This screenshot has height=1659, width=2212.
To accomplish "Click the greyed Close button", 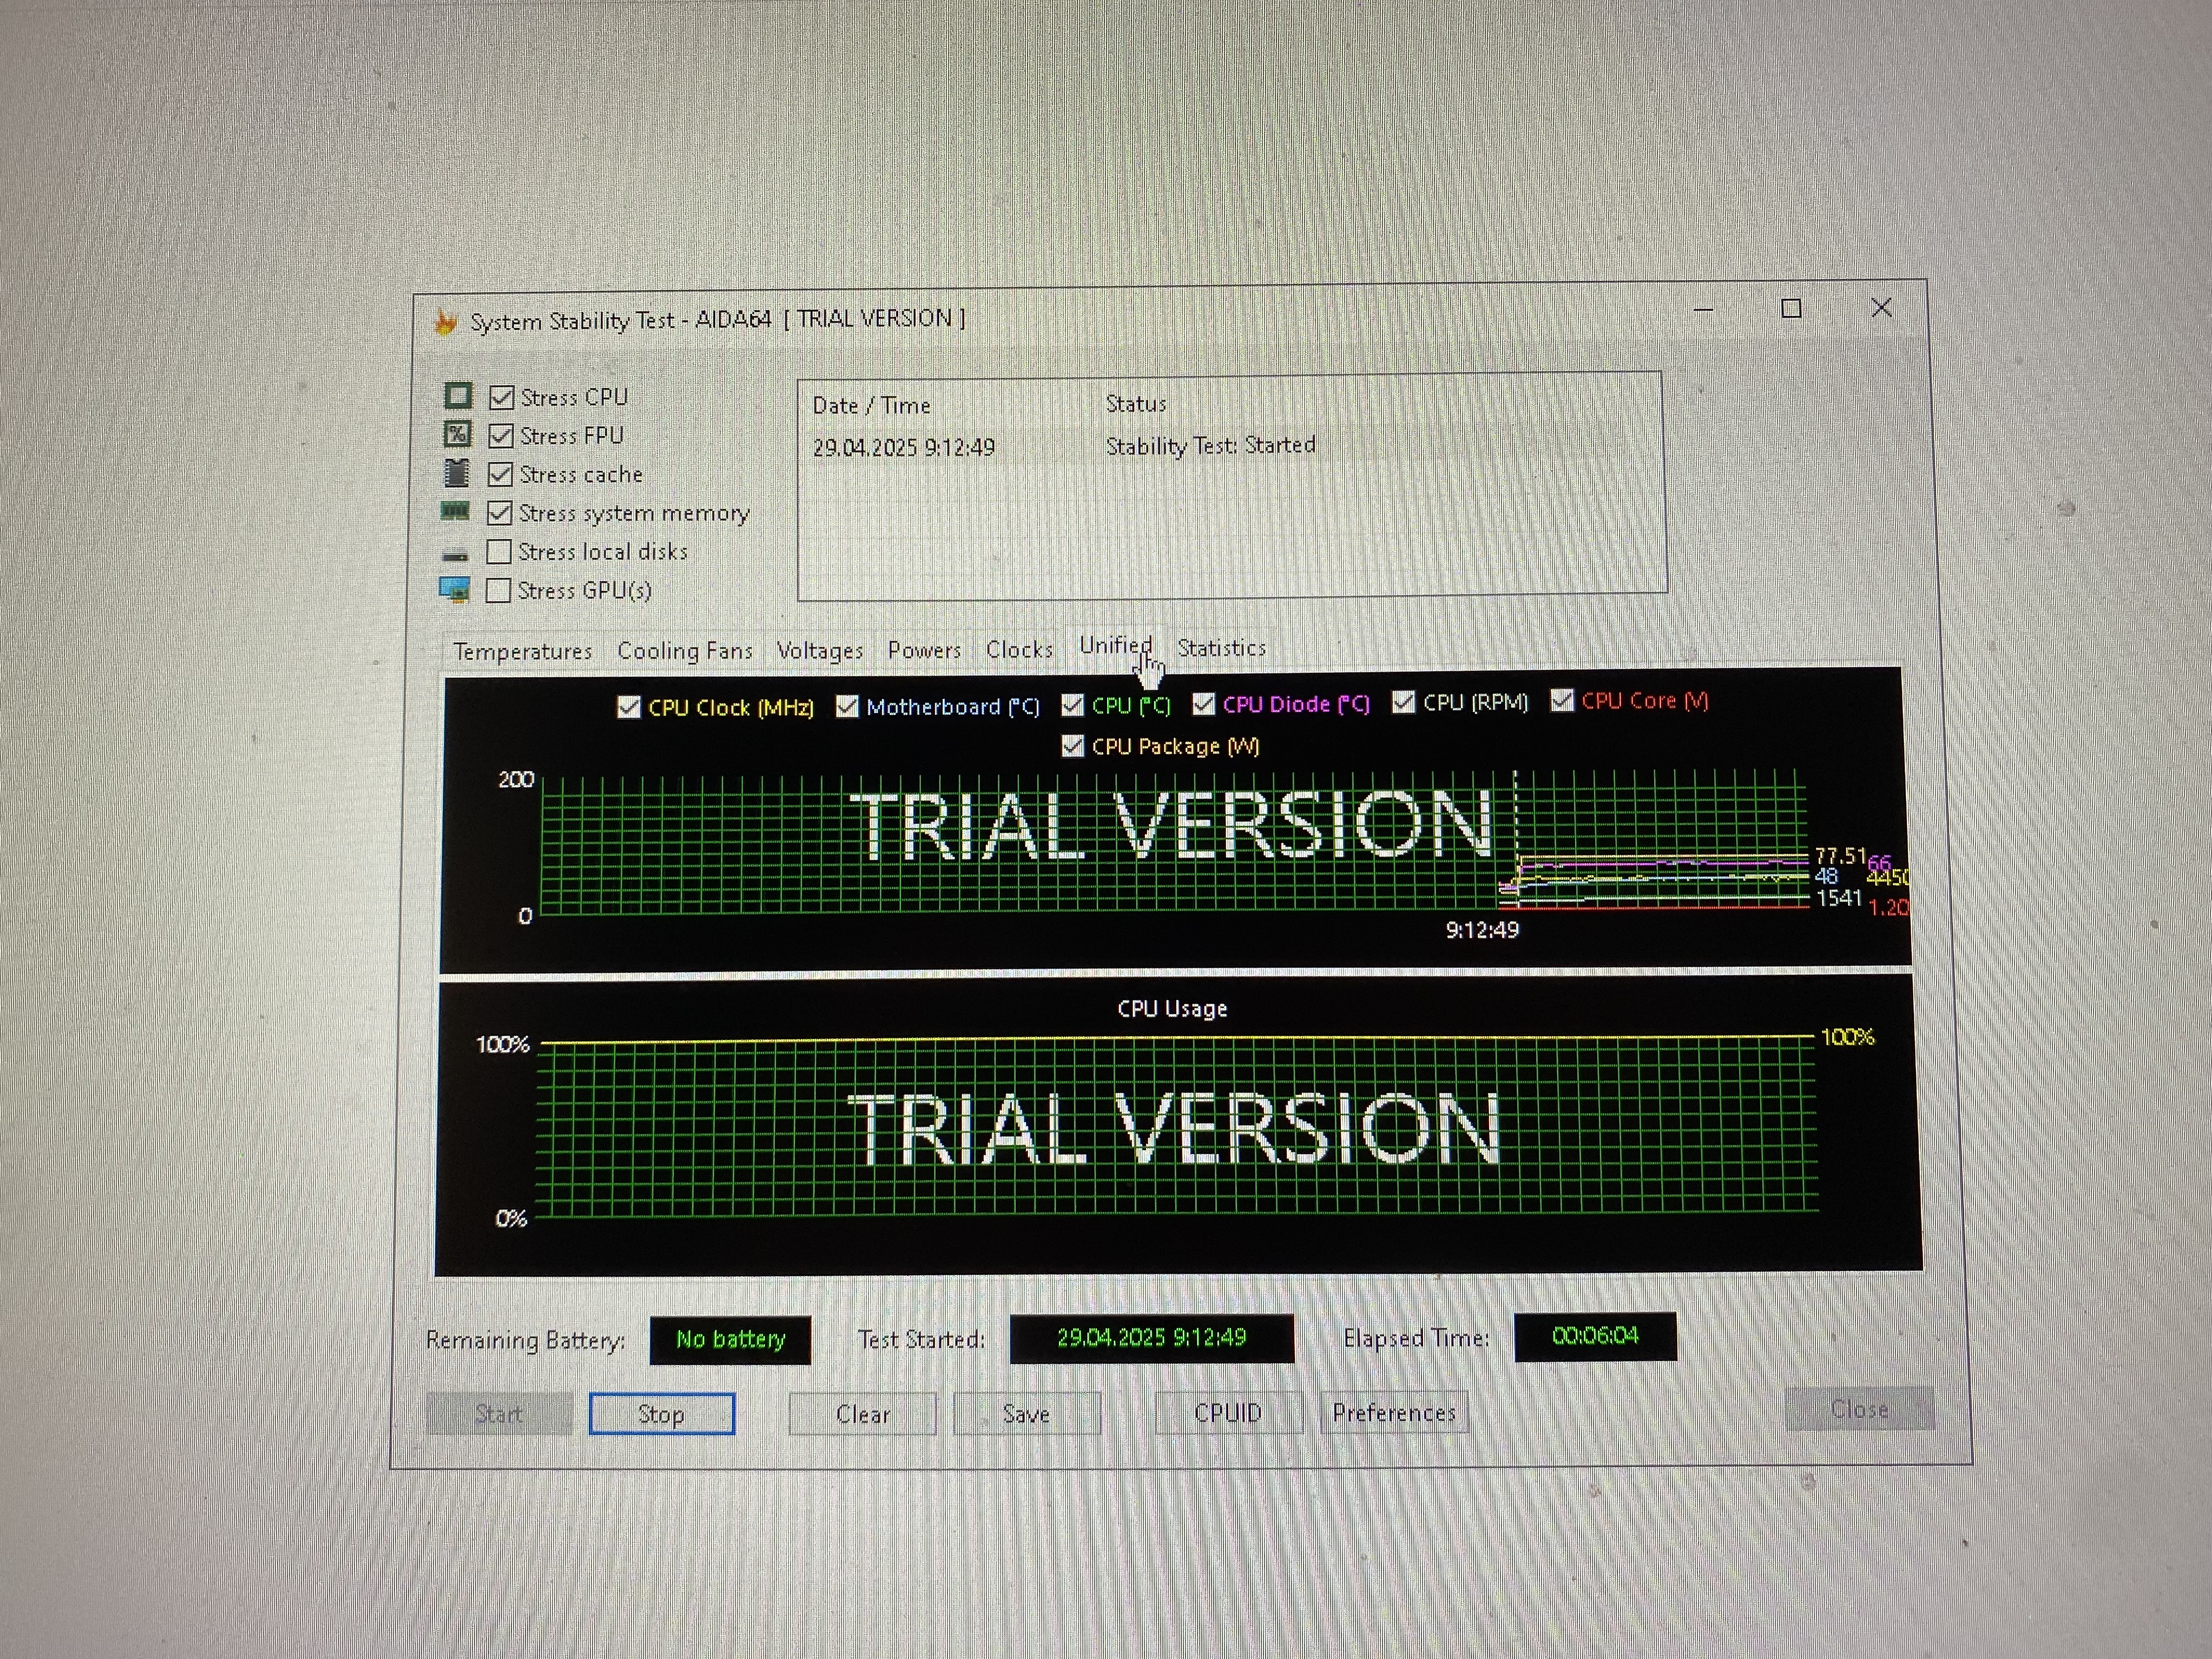I will [1859, 1409].
